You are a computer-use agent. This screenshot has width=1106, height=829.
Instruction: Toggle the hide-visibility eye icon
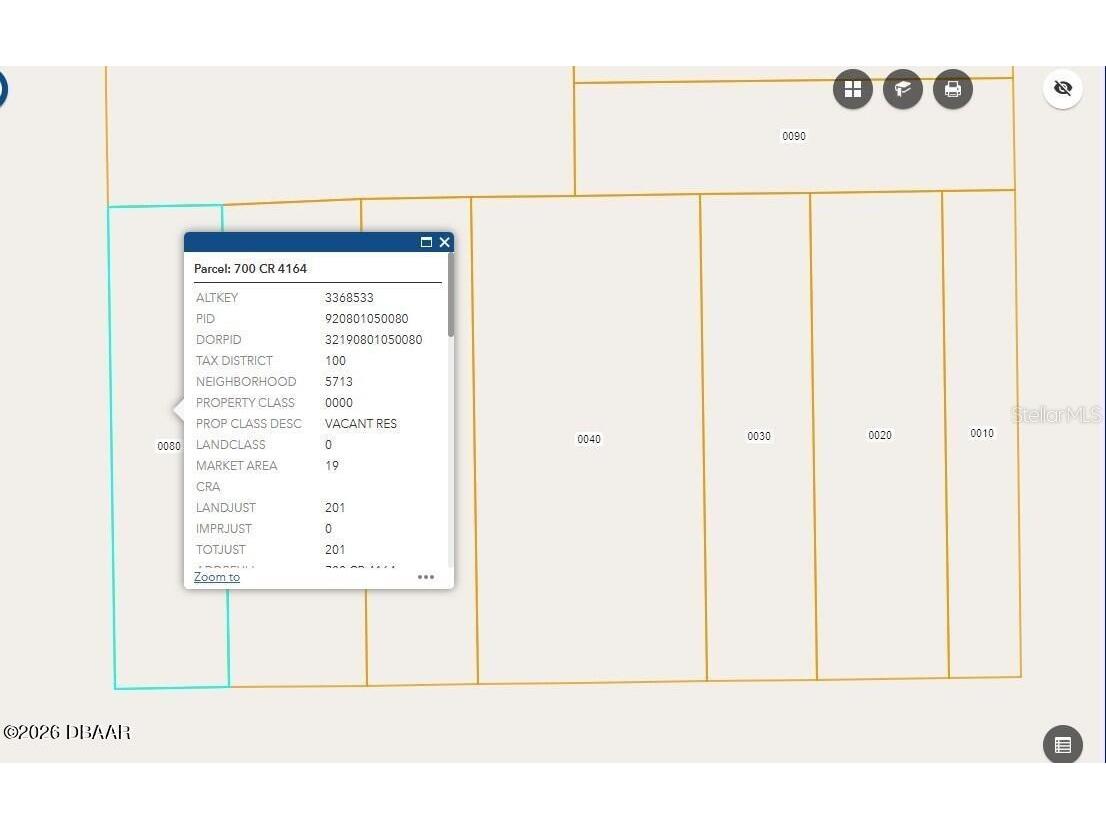coord(1063,88)
